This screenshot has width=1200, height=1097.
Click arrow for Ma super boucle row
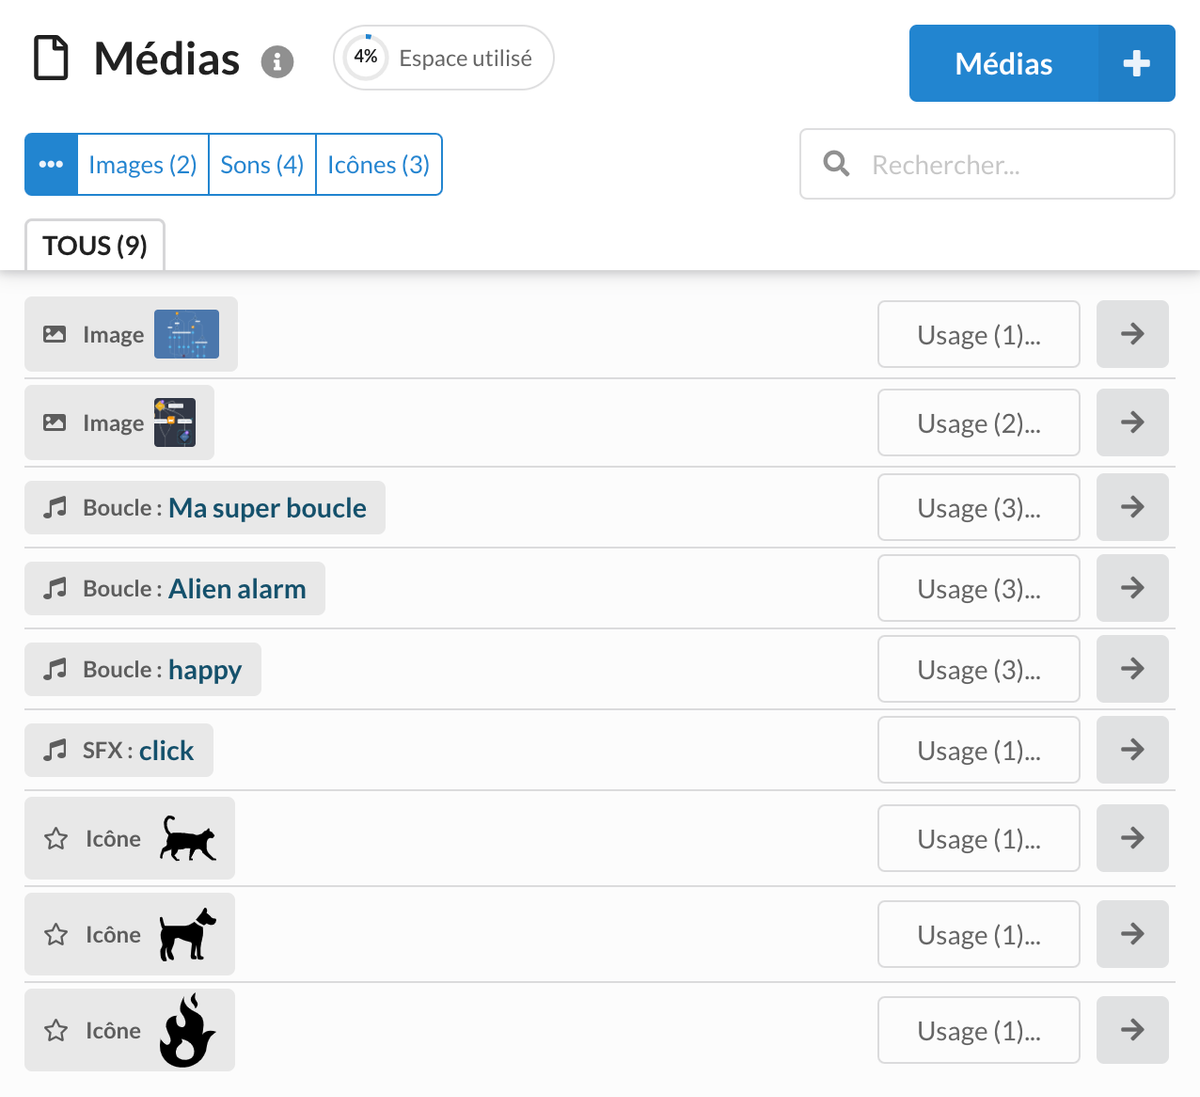click(1132, 507)
